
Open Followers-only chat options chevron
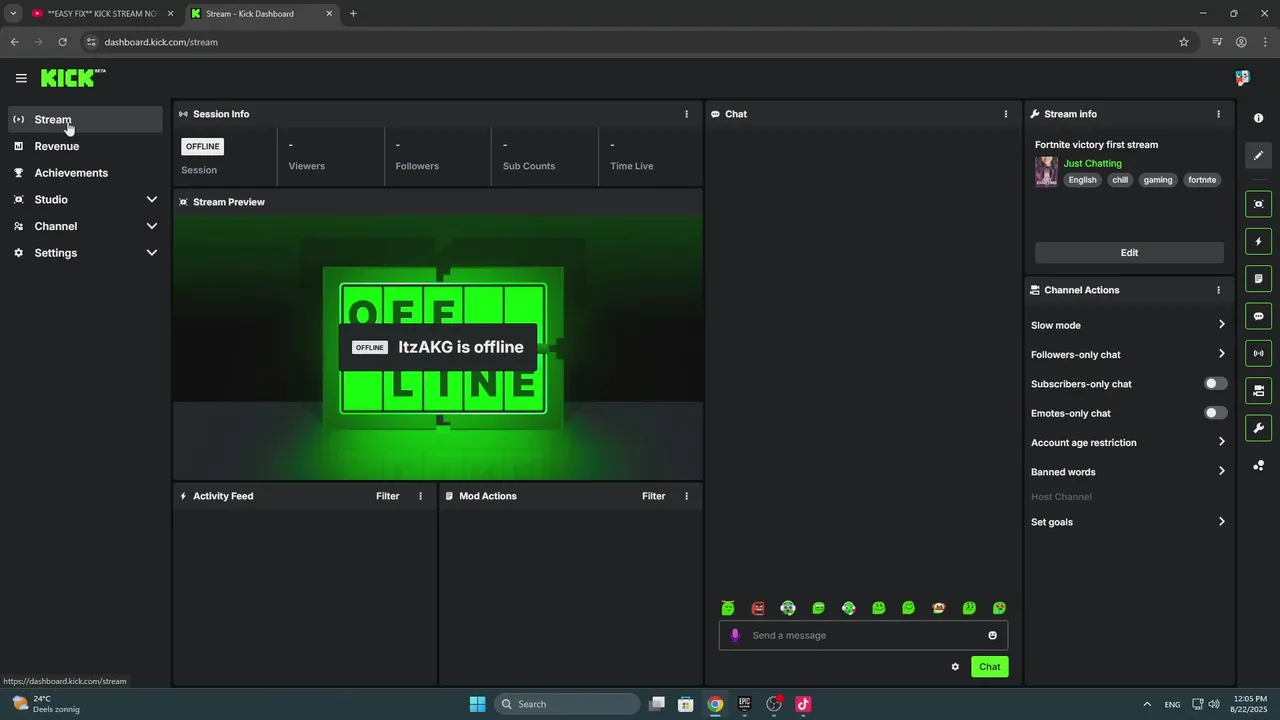1221,354
